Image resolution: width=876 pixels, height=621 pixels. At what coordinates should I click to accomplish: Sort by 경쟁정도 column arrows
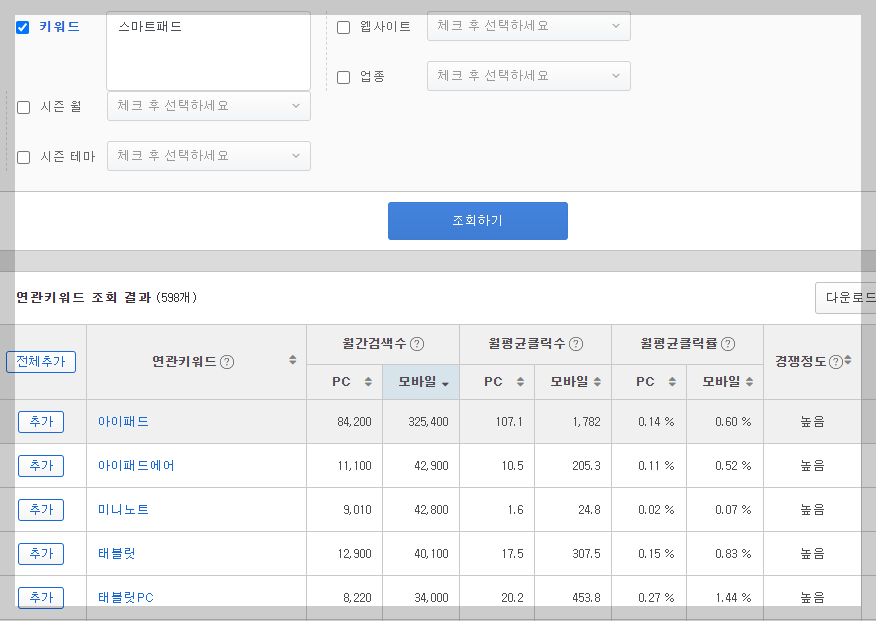coord(848,360)
